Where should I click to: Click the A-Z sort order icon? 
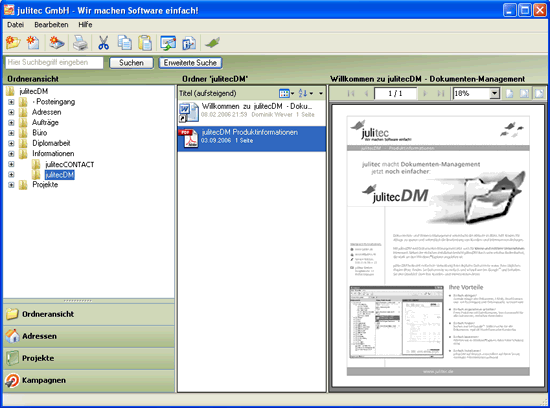click(x=303, y=93)
